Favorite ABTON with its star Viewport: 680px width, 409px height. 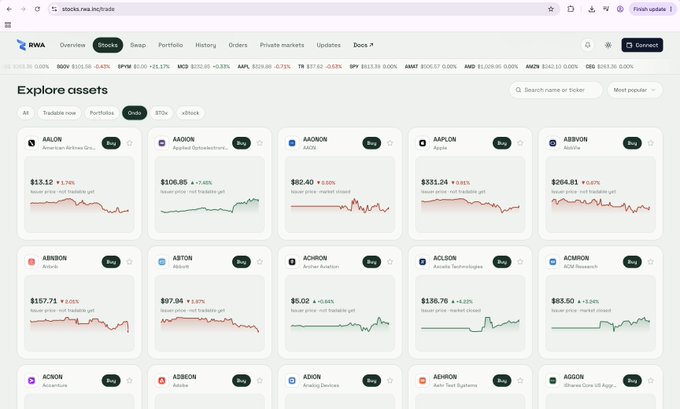pyautogui.click(x=260, y=262)
